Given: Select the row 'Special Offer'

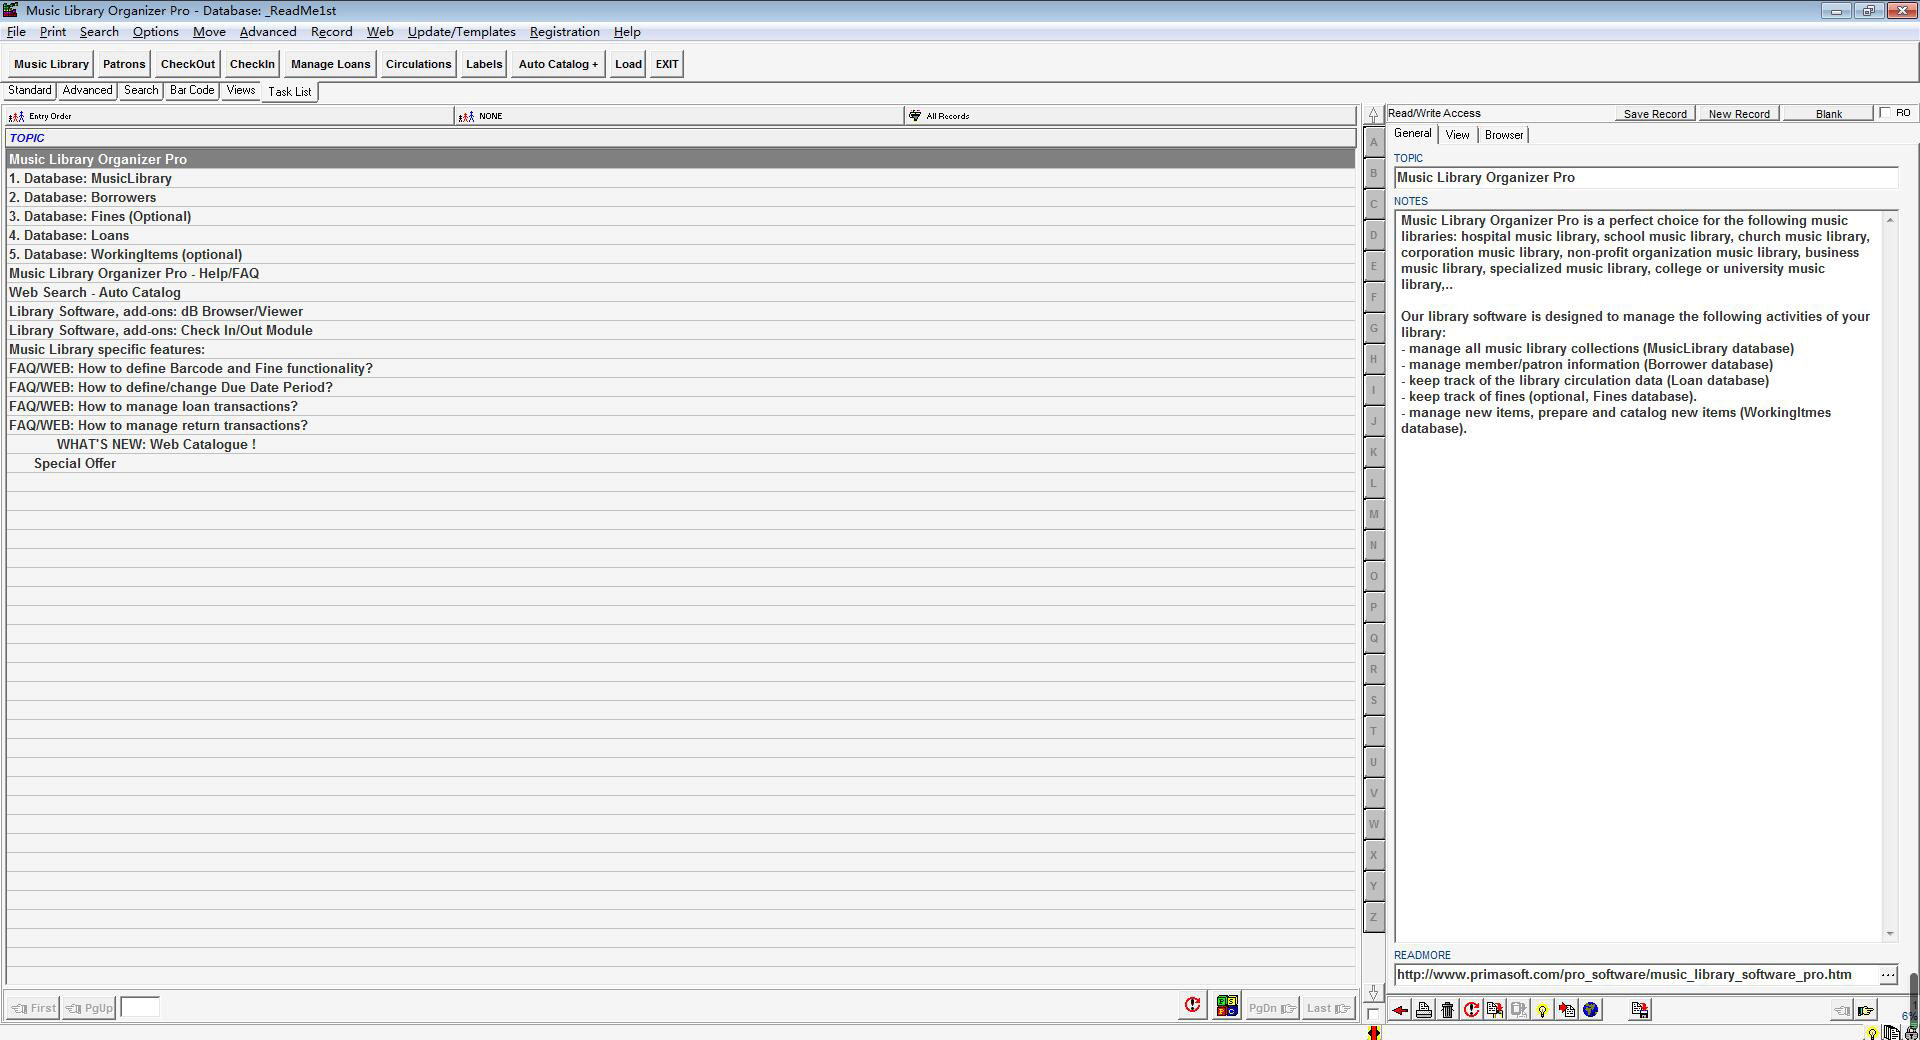Looking at the screenshot, I should [680, 464].
